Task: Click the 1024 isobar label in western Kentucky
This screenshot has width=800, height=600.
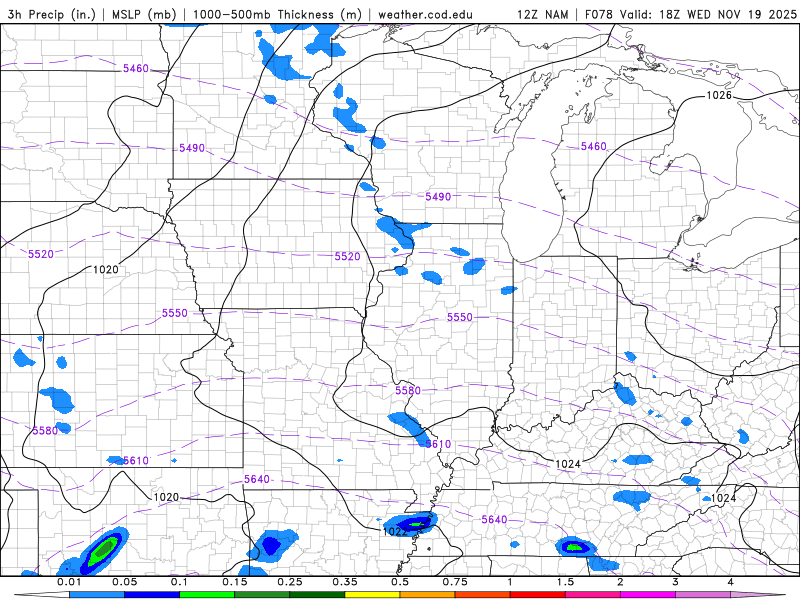Action: 568,464
